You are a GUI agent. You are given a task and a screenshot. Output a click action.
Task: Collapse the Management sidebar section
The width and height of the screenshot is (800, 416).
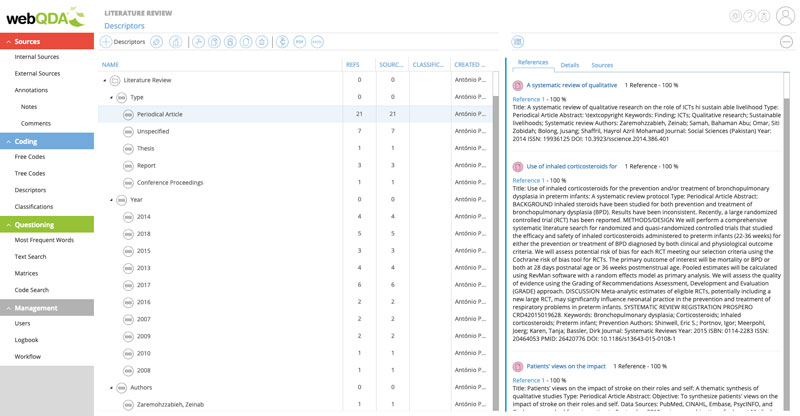point(8,308)
